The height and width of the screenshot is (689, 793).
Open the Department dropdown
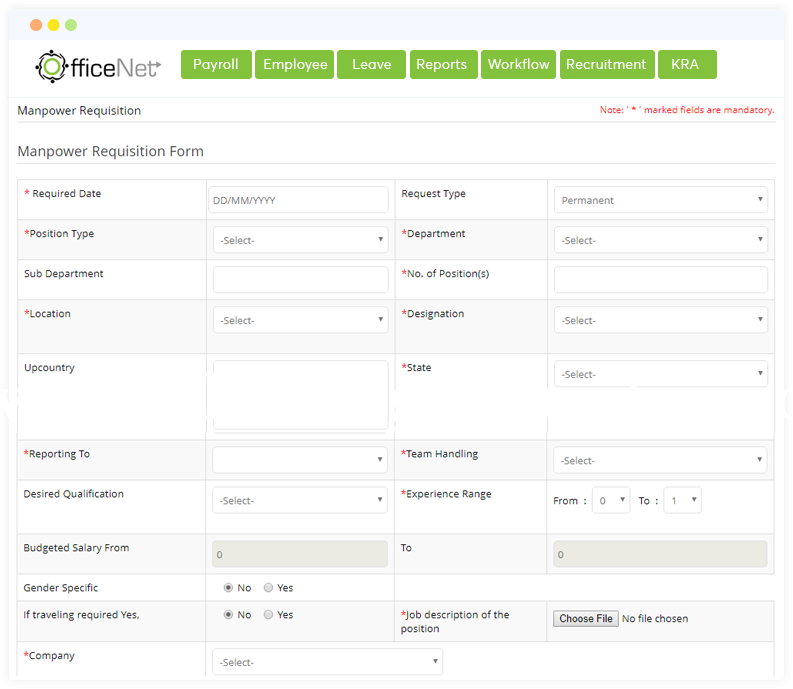pyautogui.click(x=660, y=240)
